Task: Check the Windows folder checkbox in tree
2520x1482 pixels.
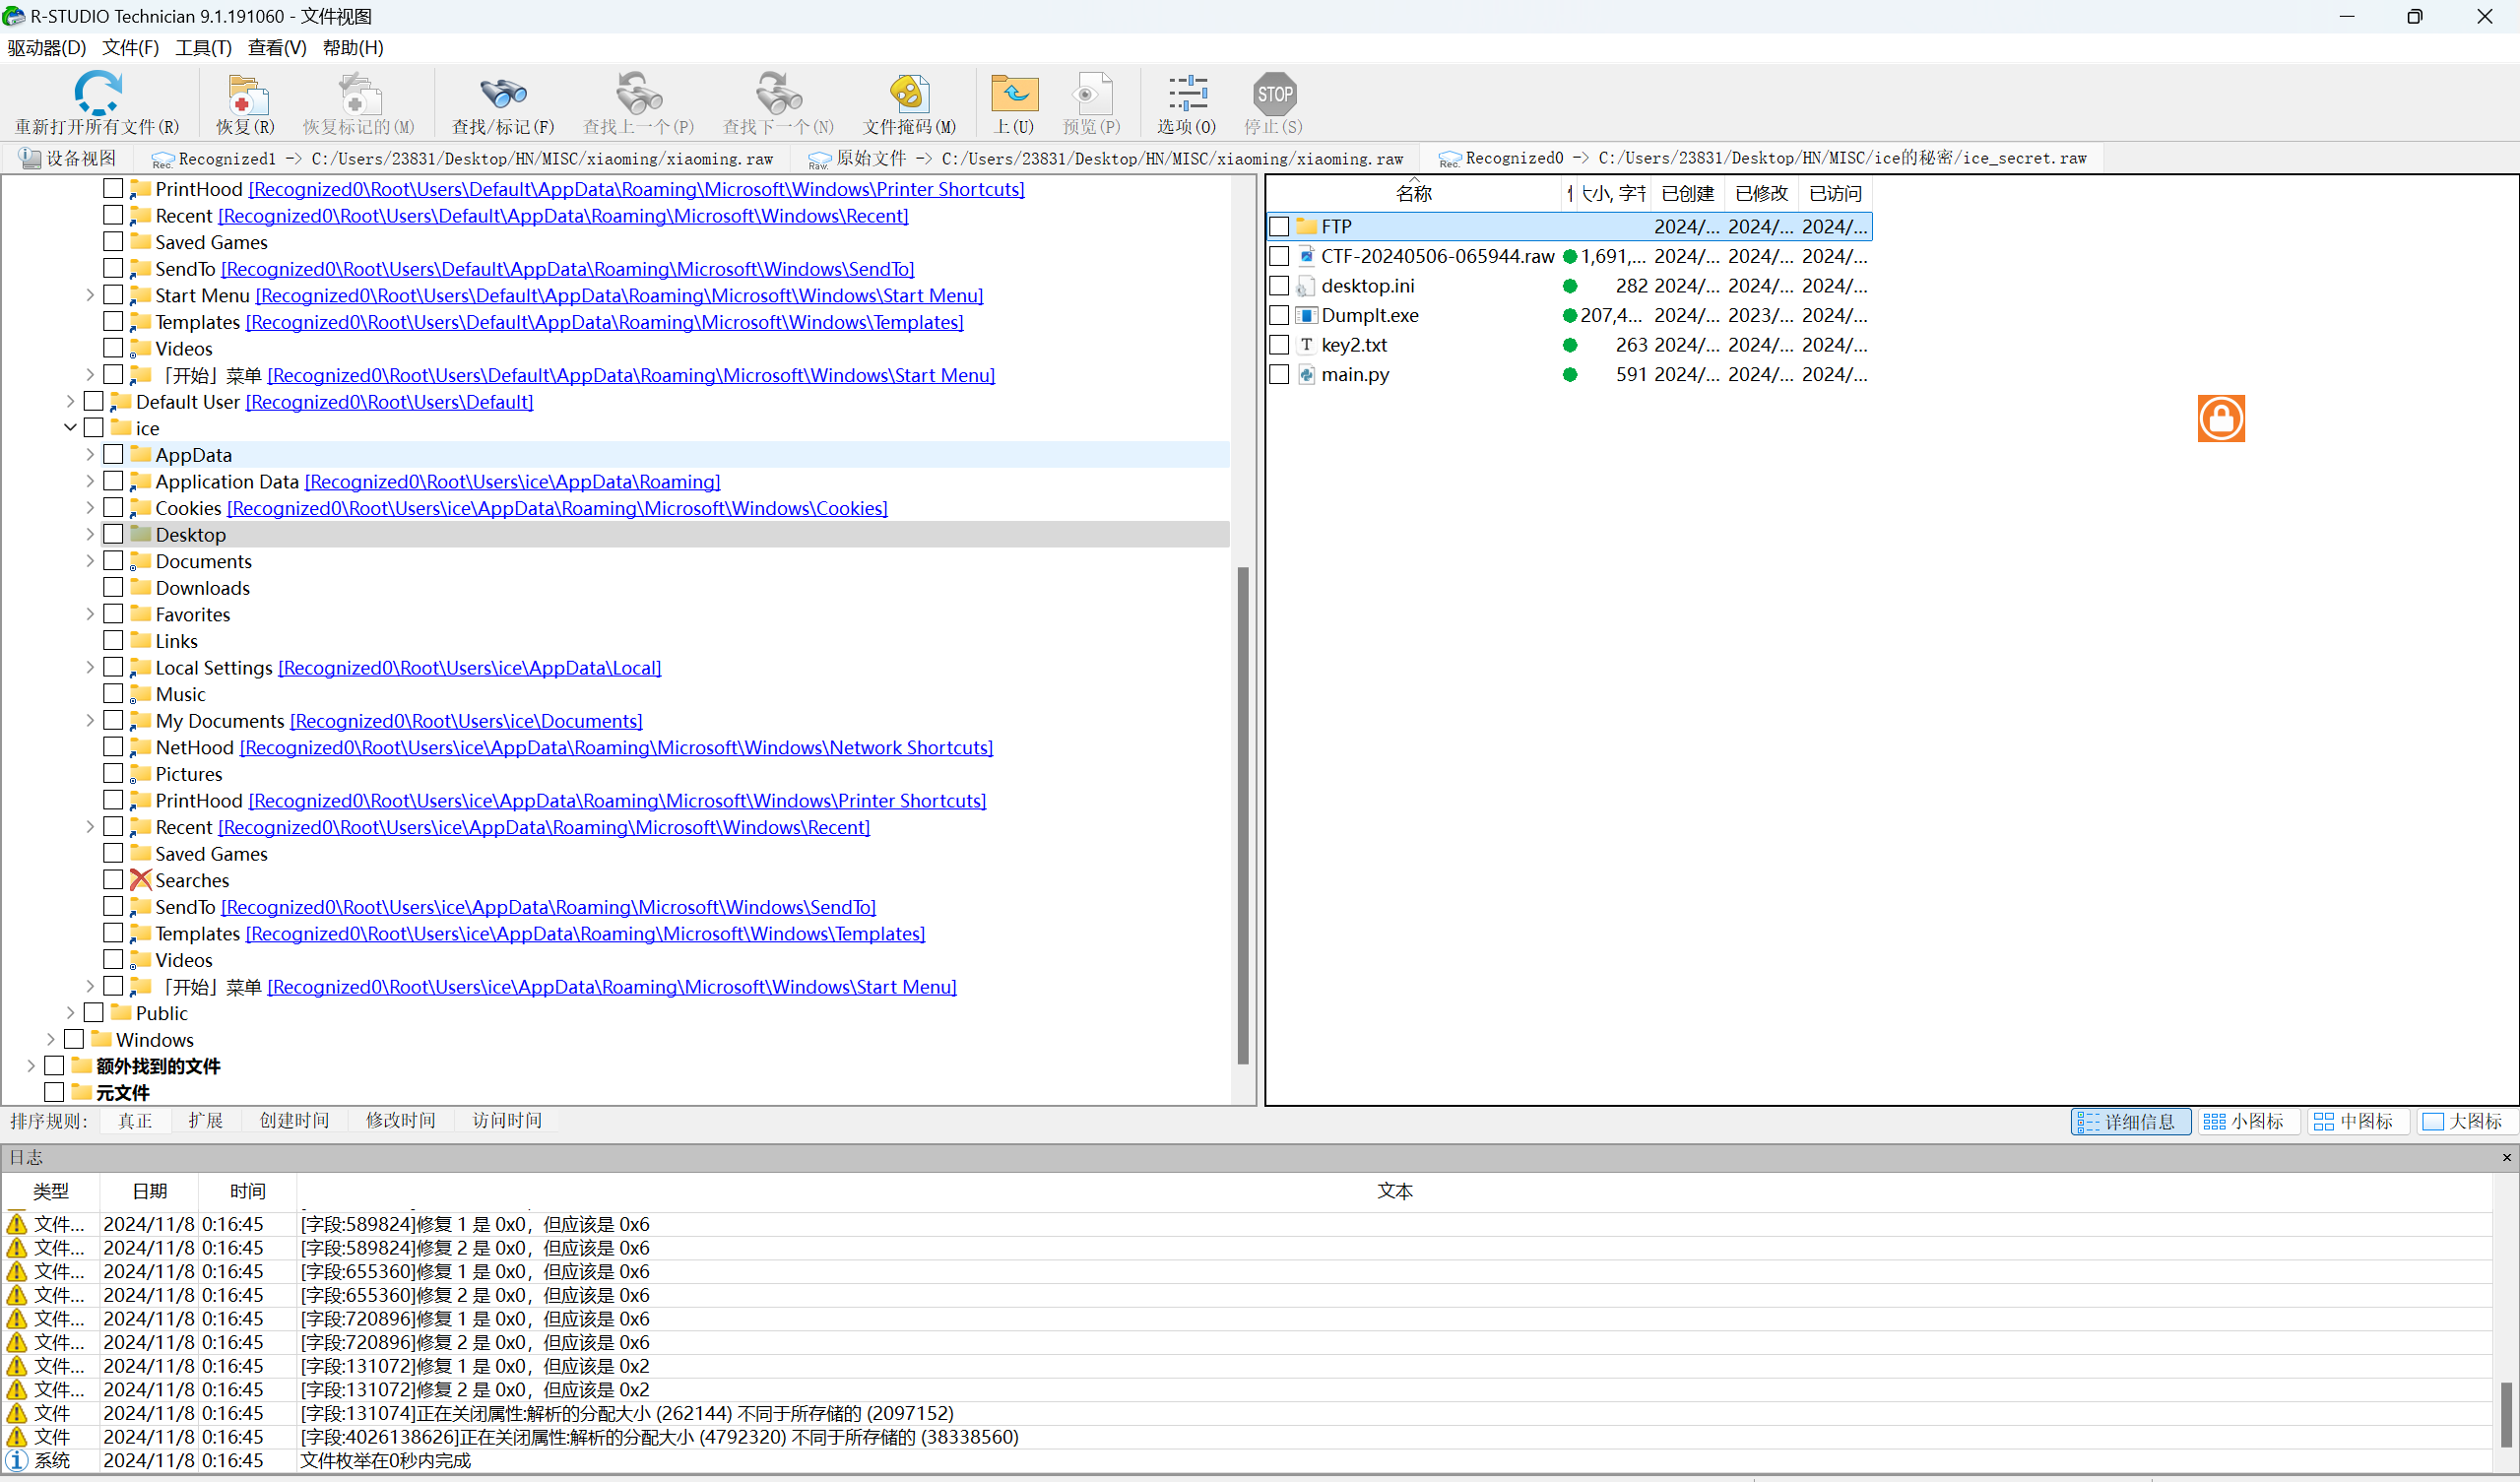Action: 74,1039
